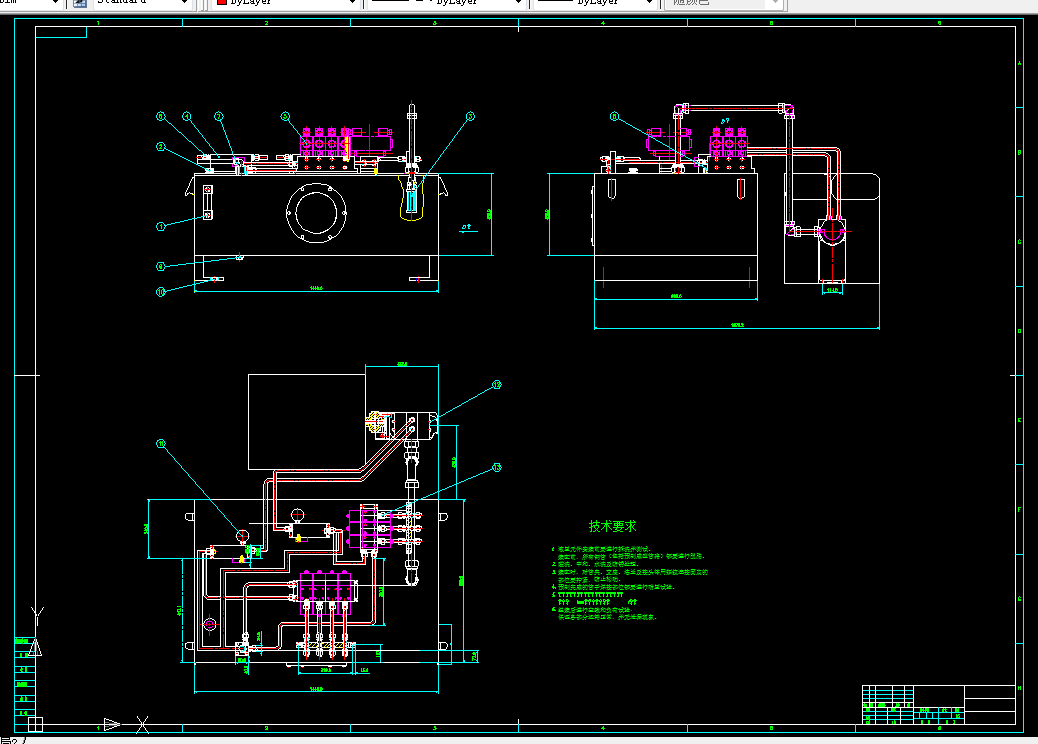Viewport: 1038px width, 744px height.
Task: Select part balloon number 5
Action: click(285, 116)
